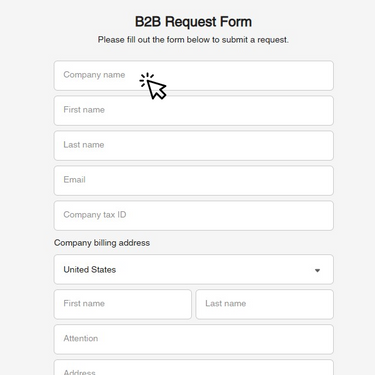Click the caret arrow in the country selector
This screenshot has height=375, width=375.
tap(317, 270)
